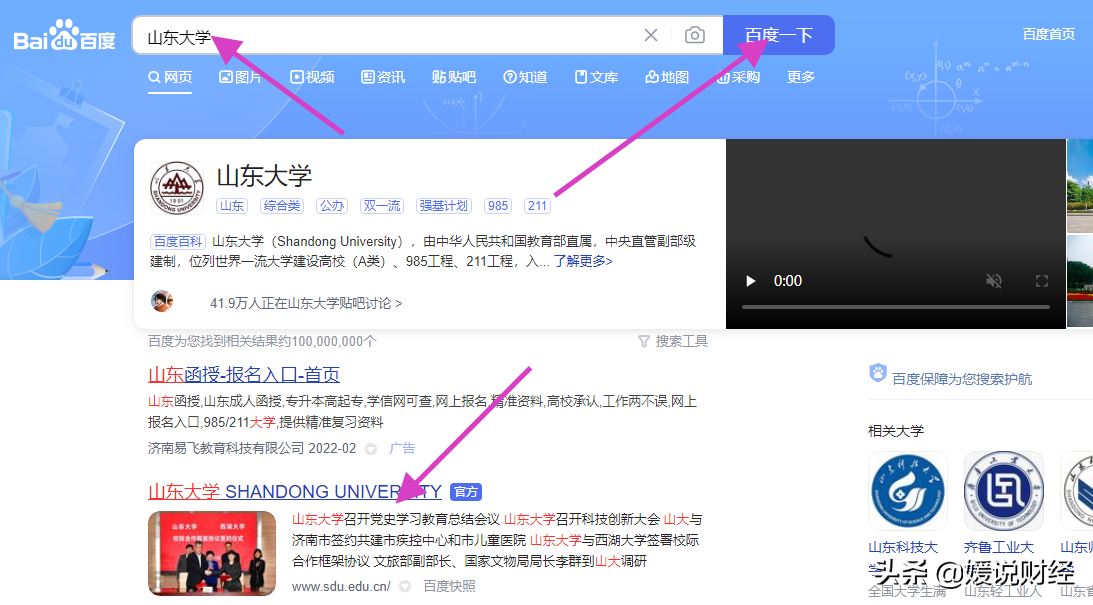Play the video
Screen dimensions: 1093x605
(751, 281)
